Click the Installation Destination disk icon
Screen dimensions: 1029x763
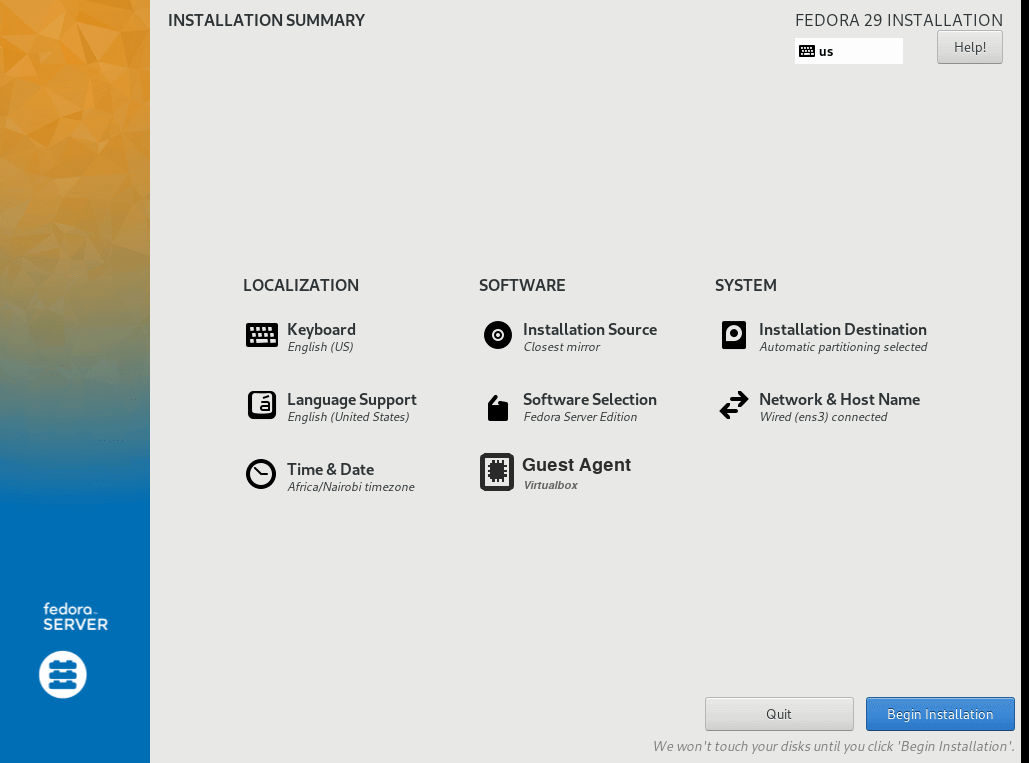(734, 336)
